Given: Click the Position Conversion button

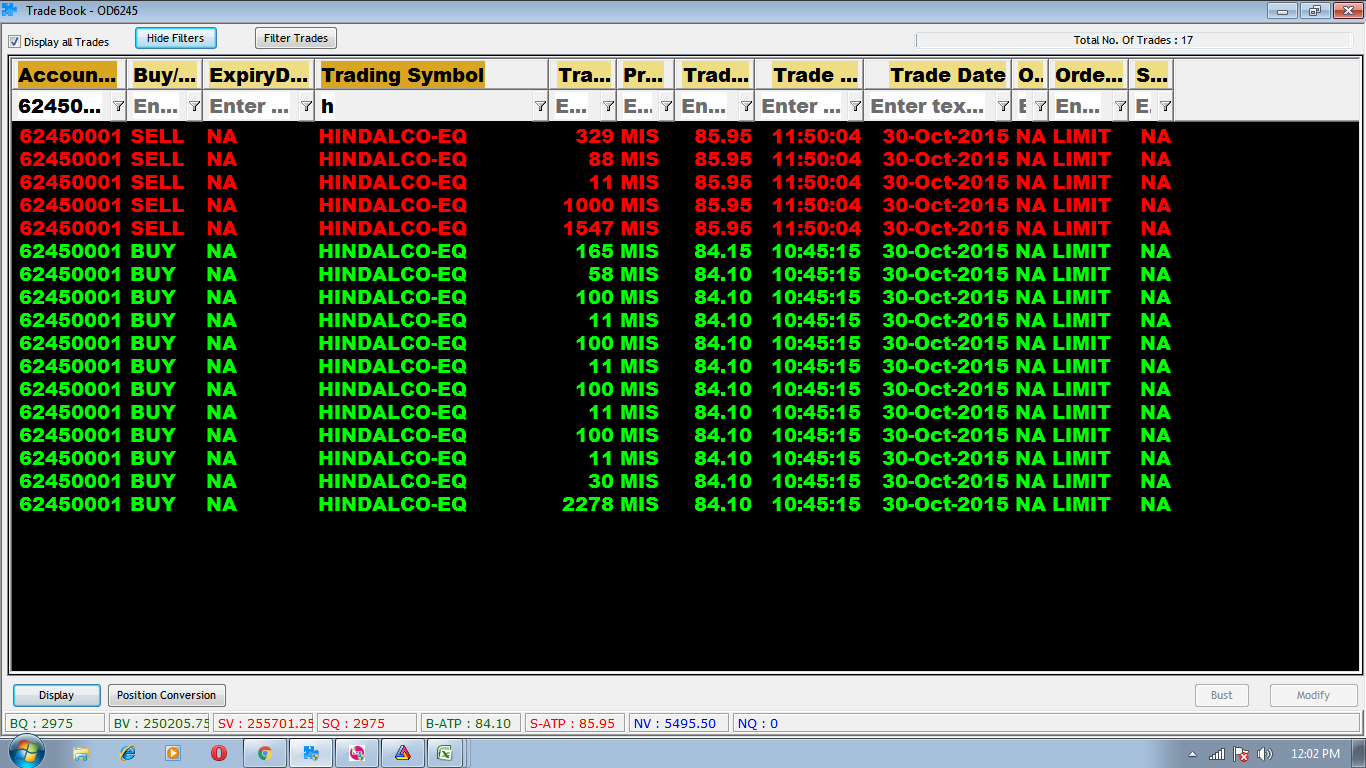Looking at the screenshot, I should click(166, 695).
